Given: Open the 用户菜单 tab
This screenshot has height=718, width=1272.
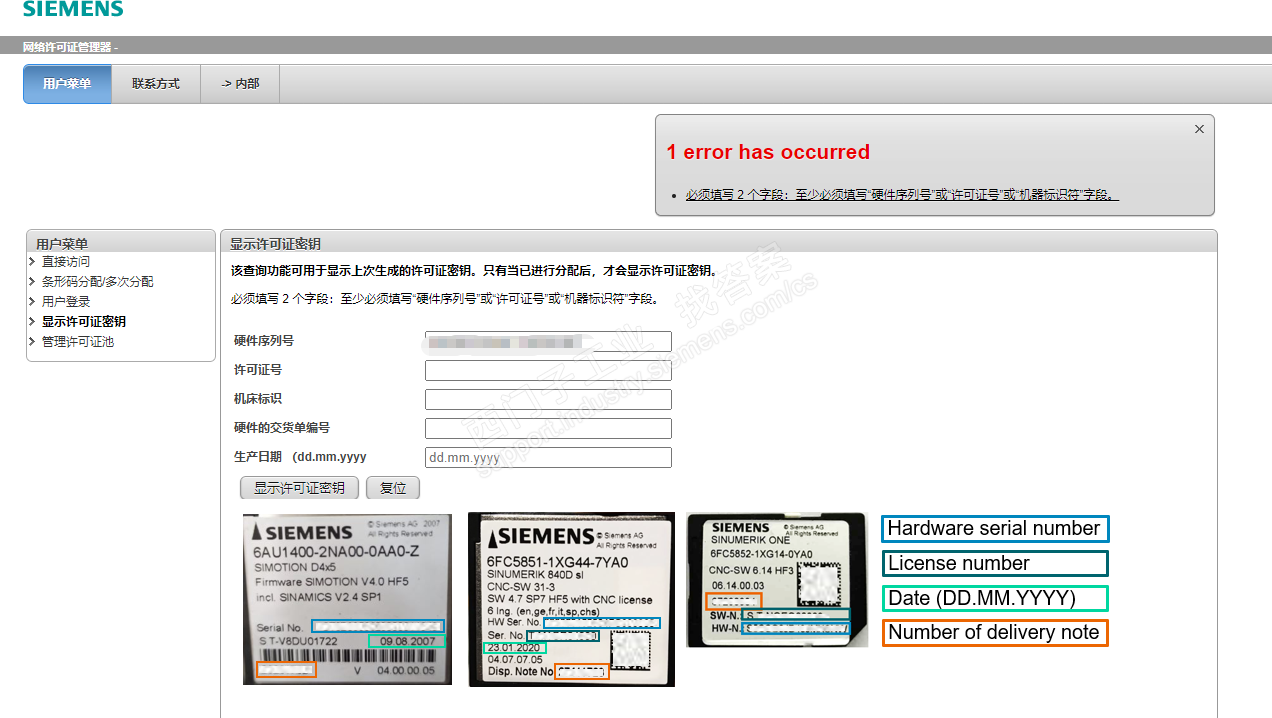Looking at the screenshot, I should (67, 84).
